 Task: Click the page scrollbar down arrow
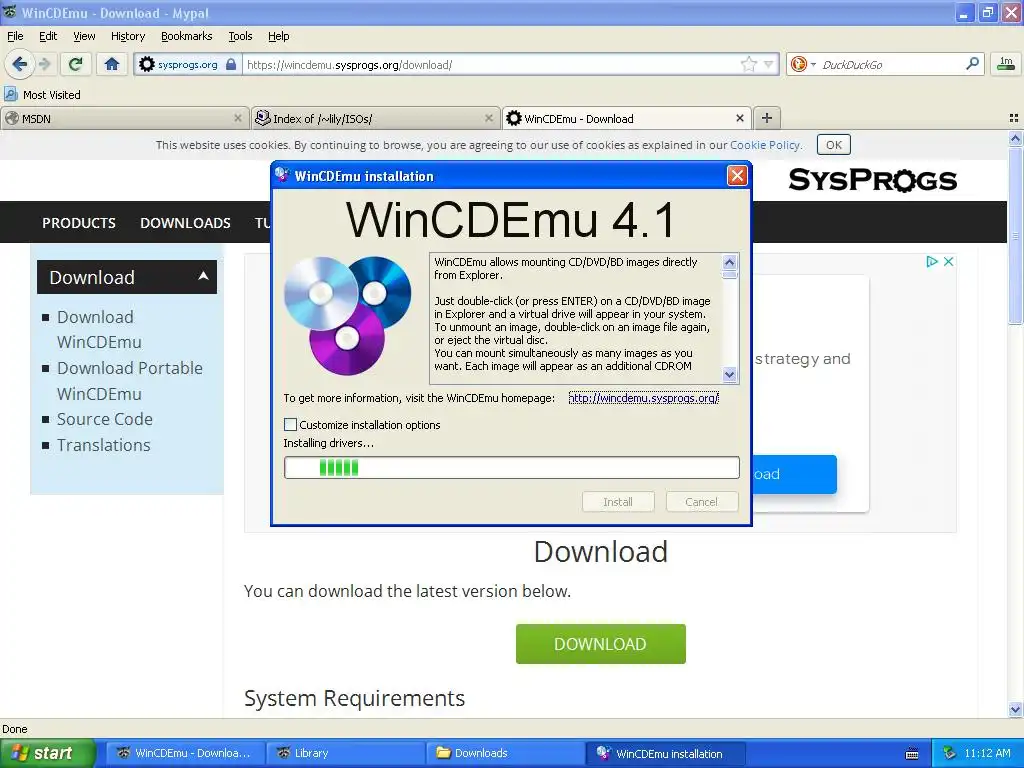(x=1015, y=709)
